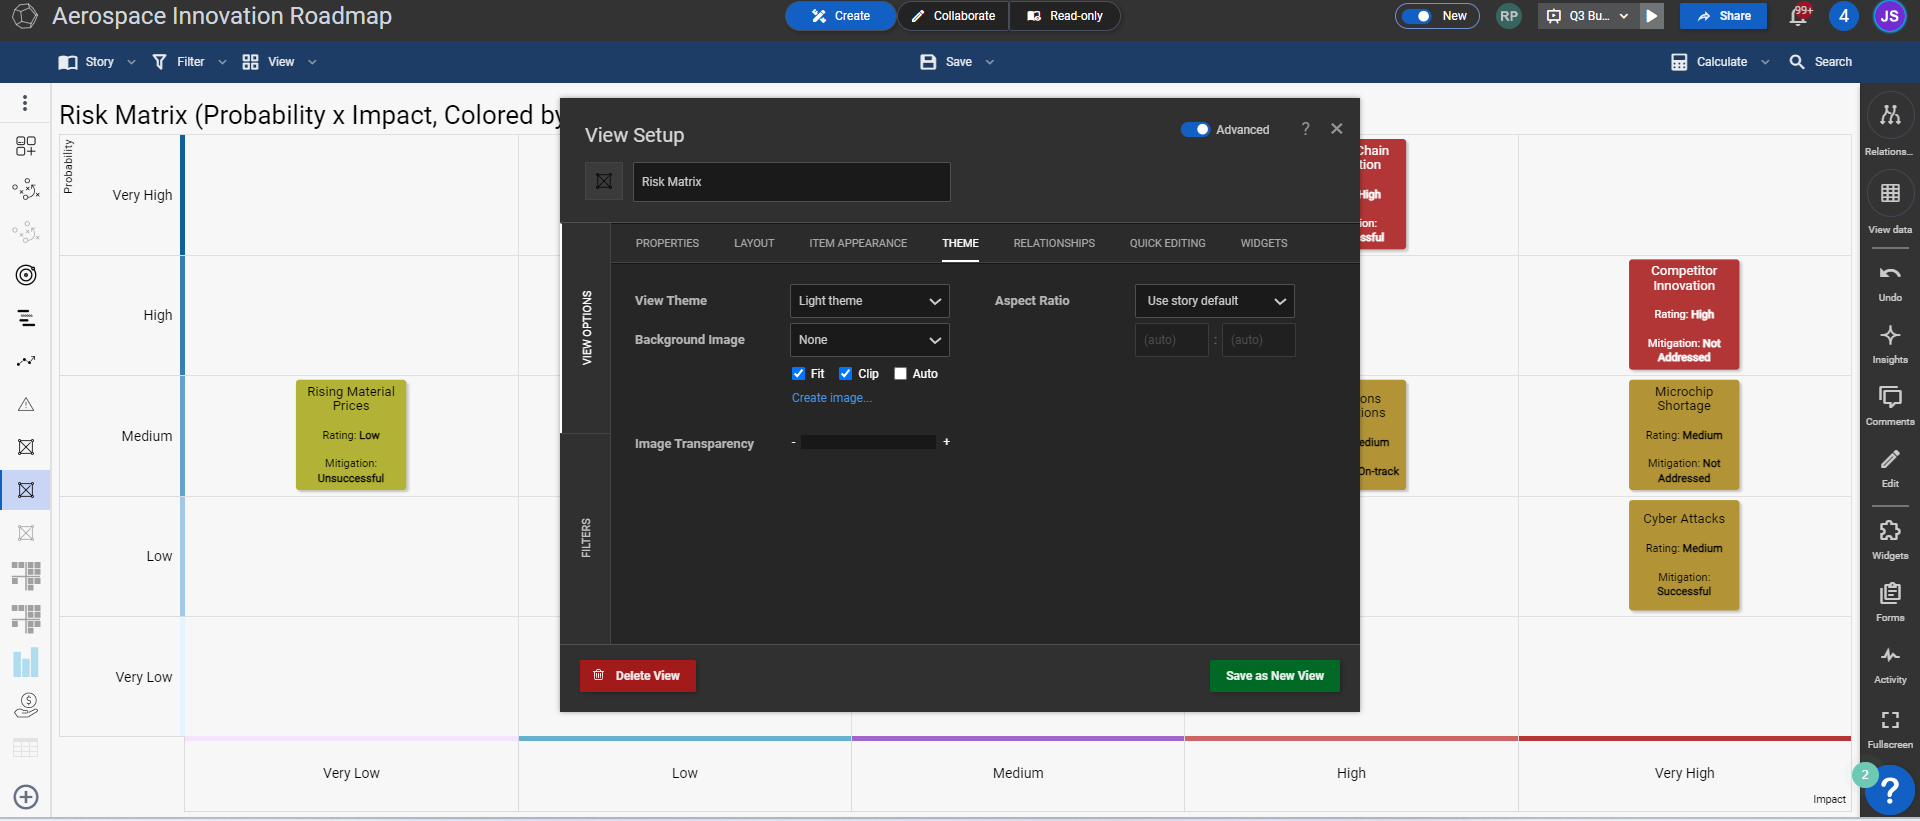Uncheck the Fit checkbox

pyautogui.click(x=798, y=374)
